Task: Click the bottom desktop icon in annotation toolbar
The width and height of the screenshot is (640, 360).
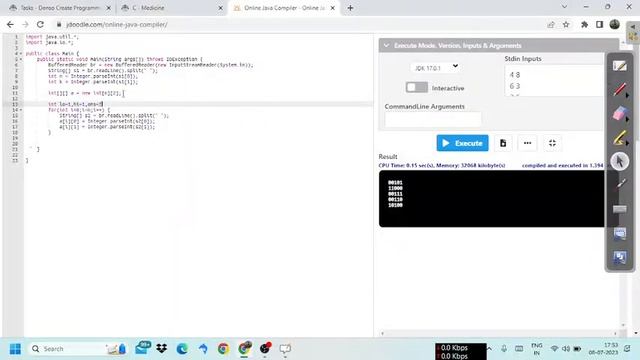Action: (x=620, y=257)
